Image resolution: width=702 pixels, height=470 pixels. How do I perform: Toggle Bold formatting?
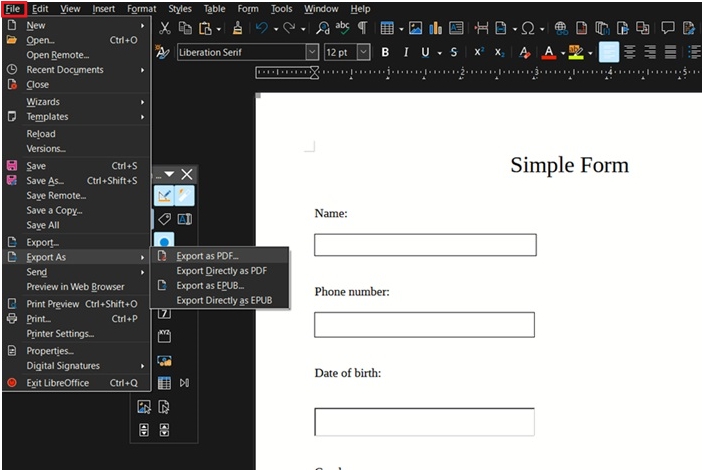385,52
